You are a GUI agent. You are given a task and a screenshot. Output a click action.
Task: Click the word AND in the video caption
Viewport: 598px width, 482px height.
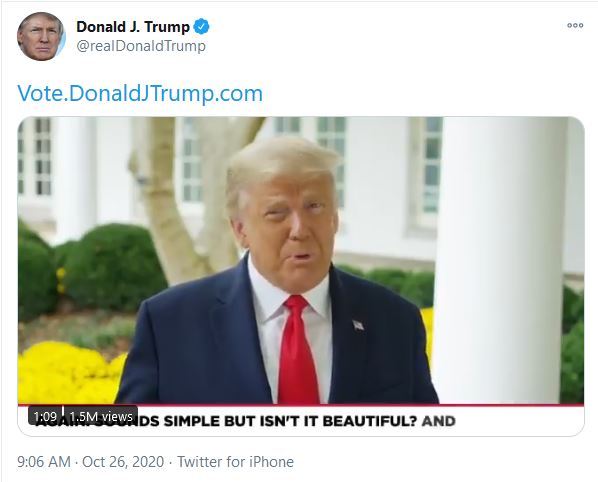coord(439,421)
